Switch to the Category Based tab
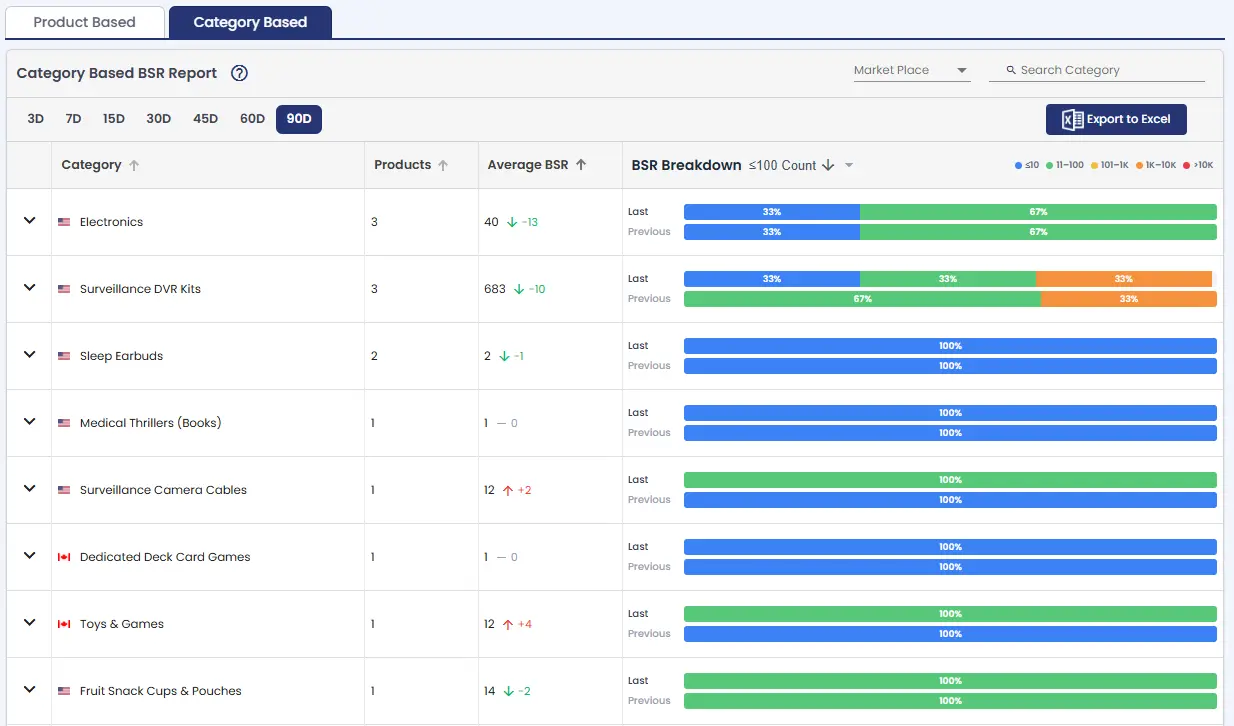The height and width of the screenshot is (726, 1234). [x=250, y=22]
